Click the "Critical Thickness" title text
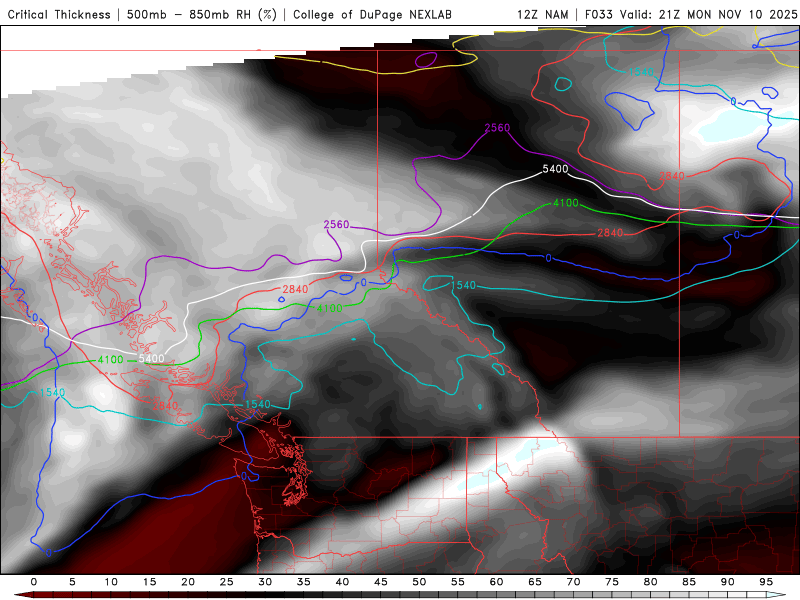Screen dimensions: 800x600 (59, 14)
